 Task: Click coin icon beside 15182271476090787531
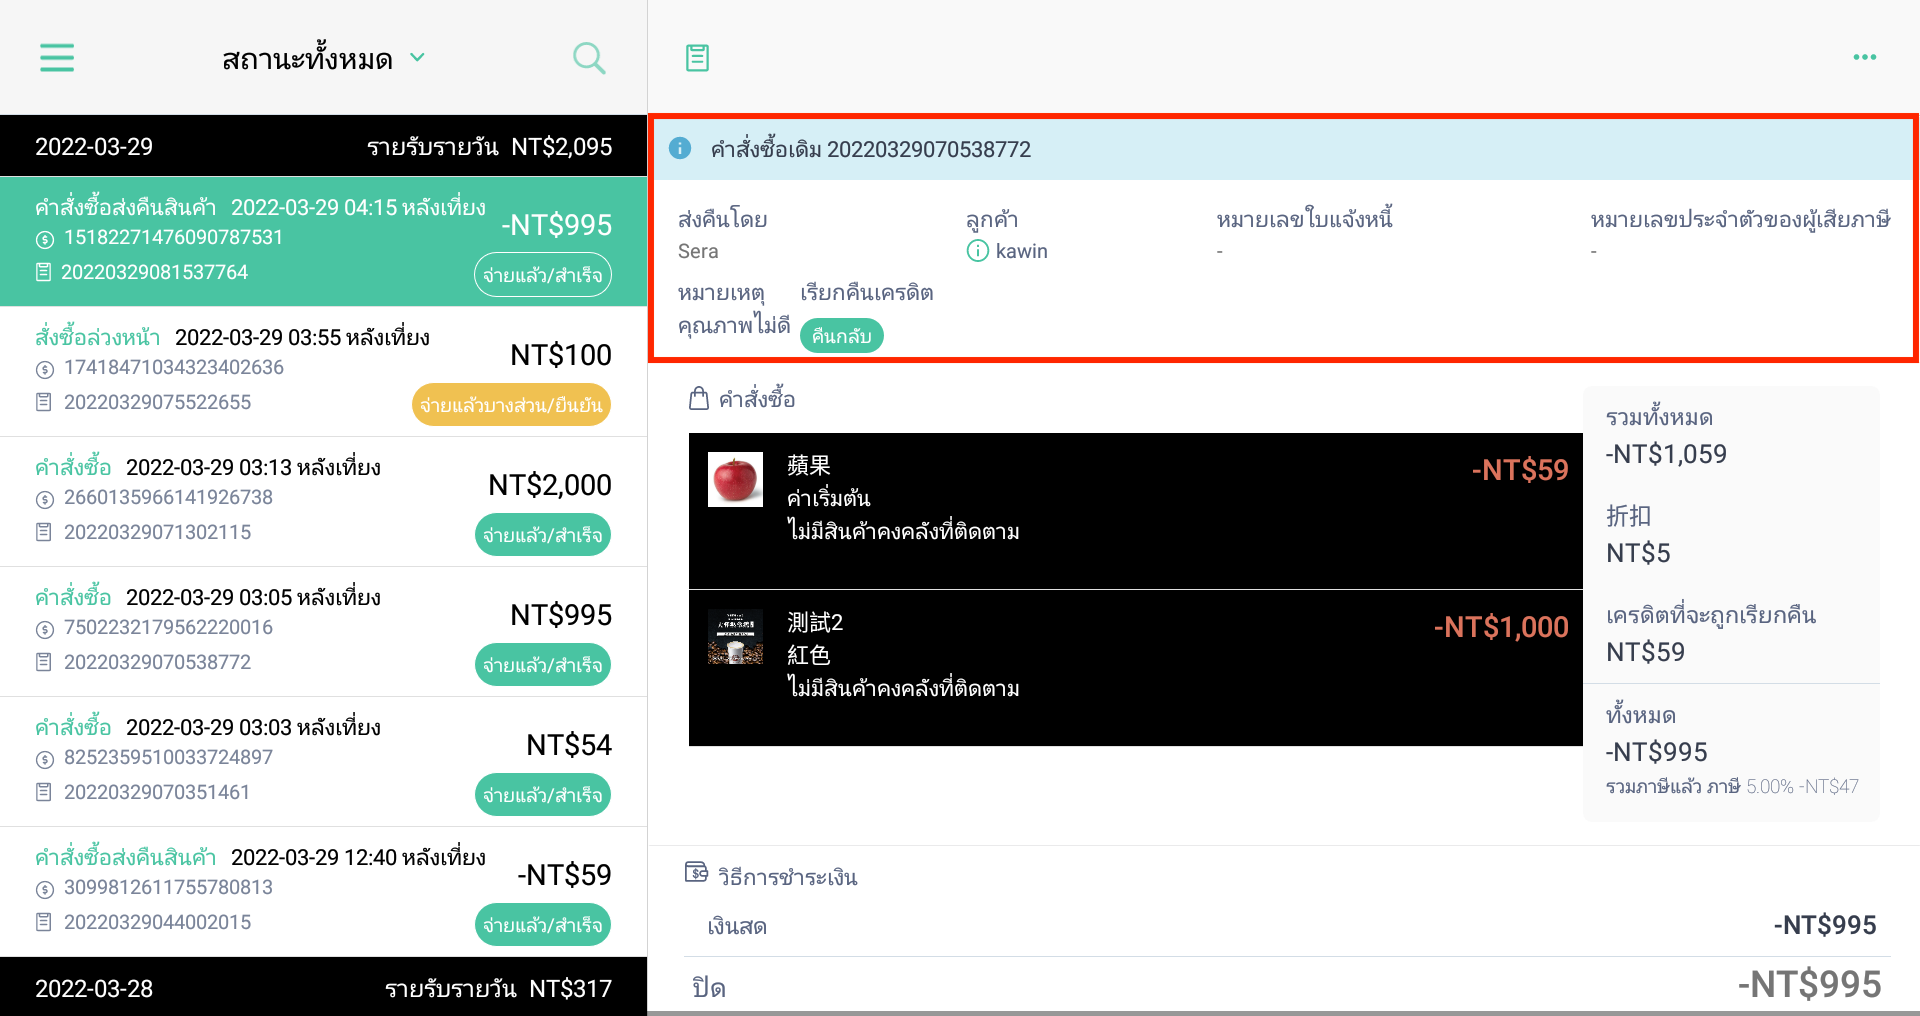point(44,239)
